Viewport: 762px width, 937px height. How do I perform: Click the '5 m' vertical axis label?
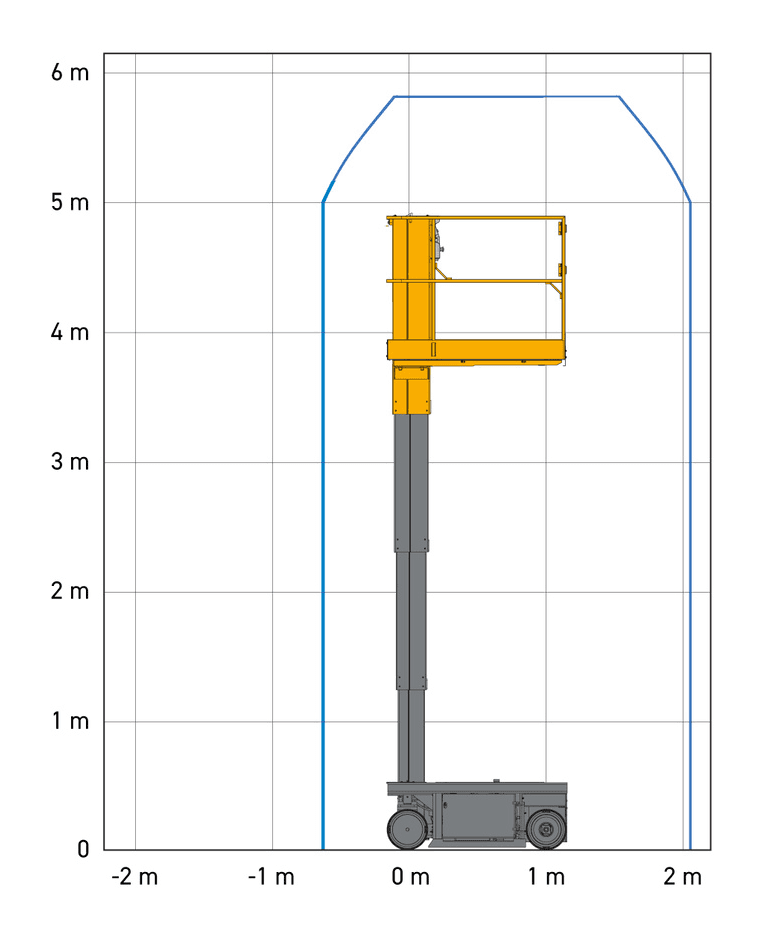(70, 202)
